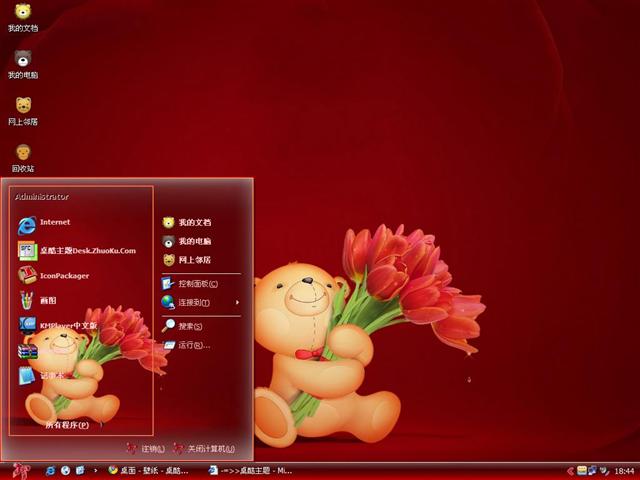Viewport: 640px width, 480px height.
Task: Open 网上邻居 desktop bear icon
Action: pos(23,111)
